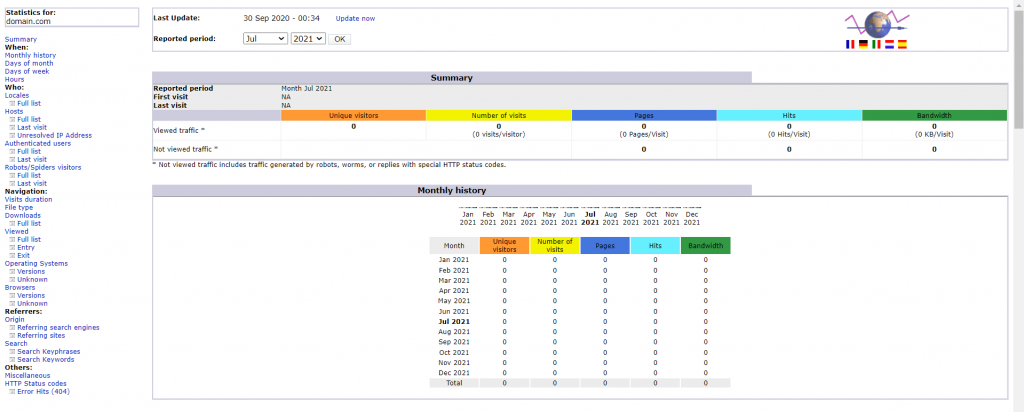Click the orange Unique visitors header in Summary
Viewport: 1024px width, 412px height.
353,115
